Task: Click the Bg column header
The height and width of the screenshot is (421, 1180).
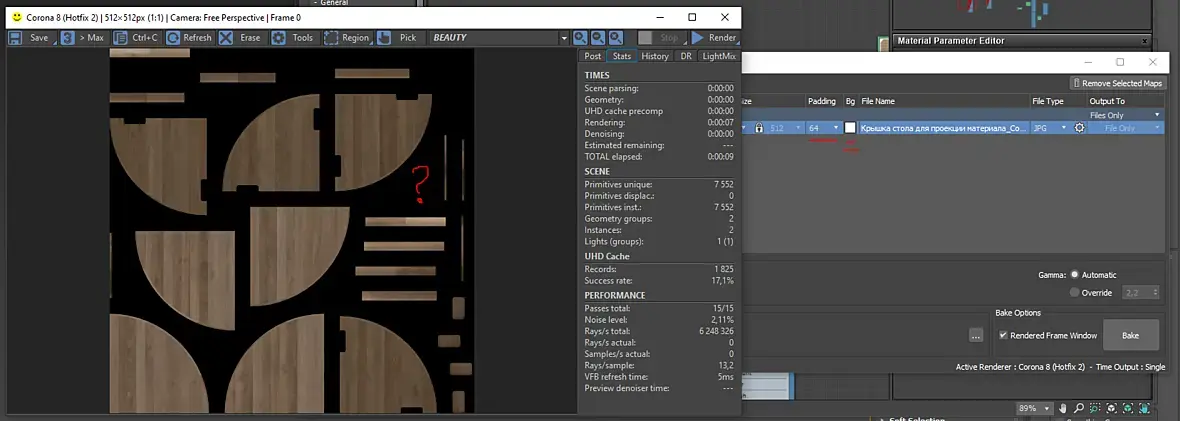Action: tap(850, 101)
